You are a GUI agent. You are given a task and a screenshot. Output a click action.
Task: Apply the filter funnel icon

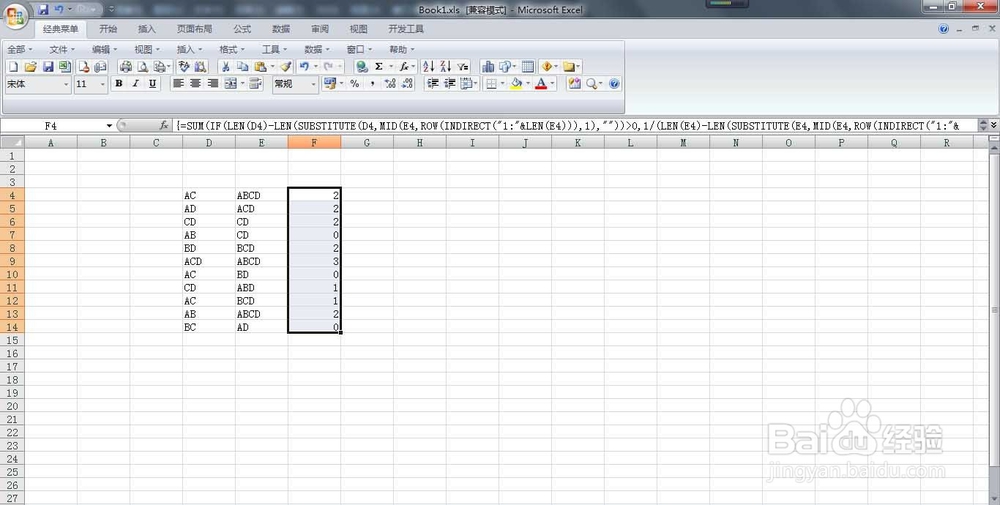coord(462,66)
